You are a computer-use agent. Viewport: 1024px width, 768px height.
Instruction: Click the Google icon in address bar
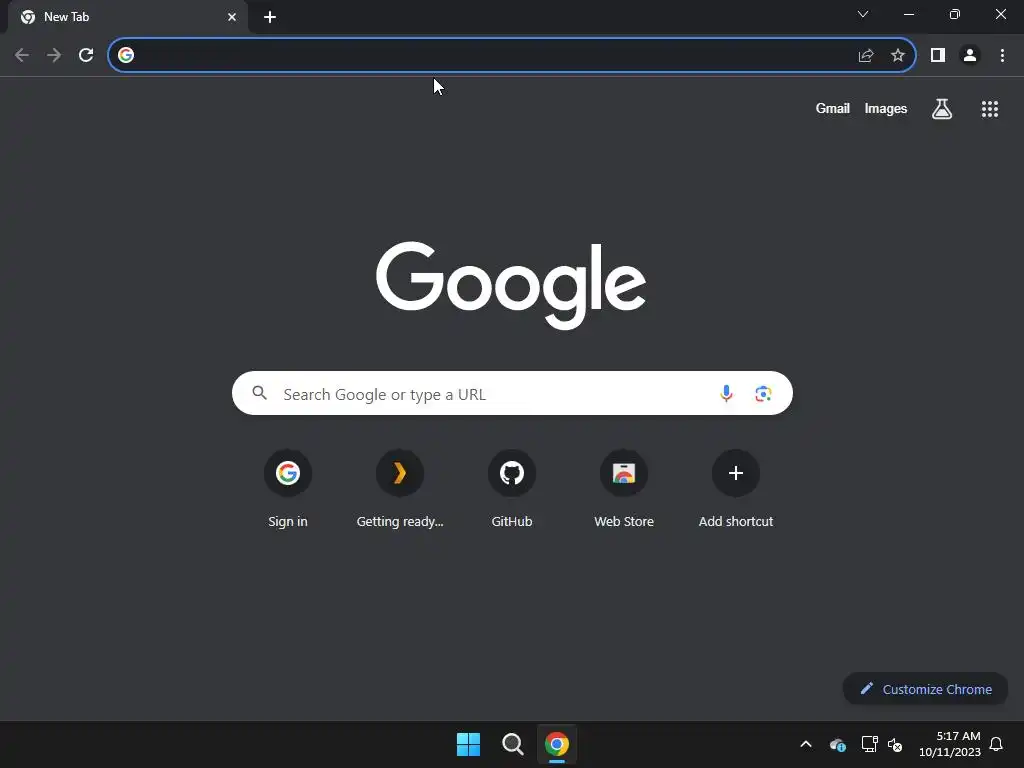(126, 56)
